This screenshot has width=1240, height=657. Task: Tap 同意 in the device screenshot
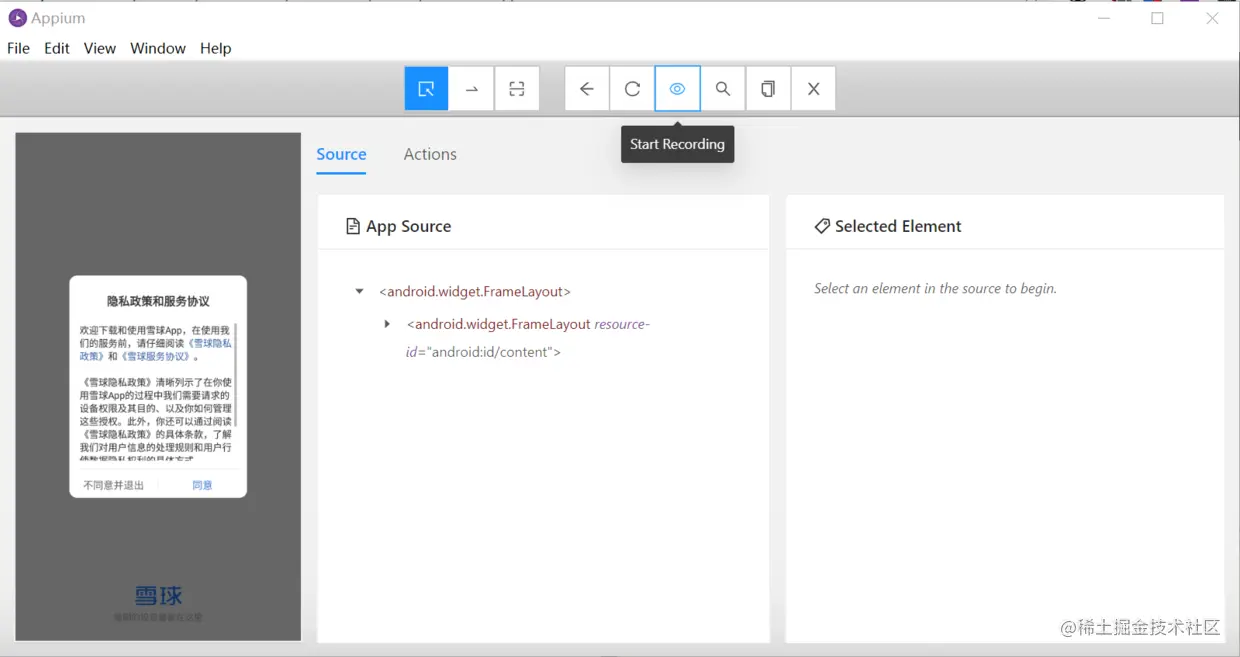(202, 485)
